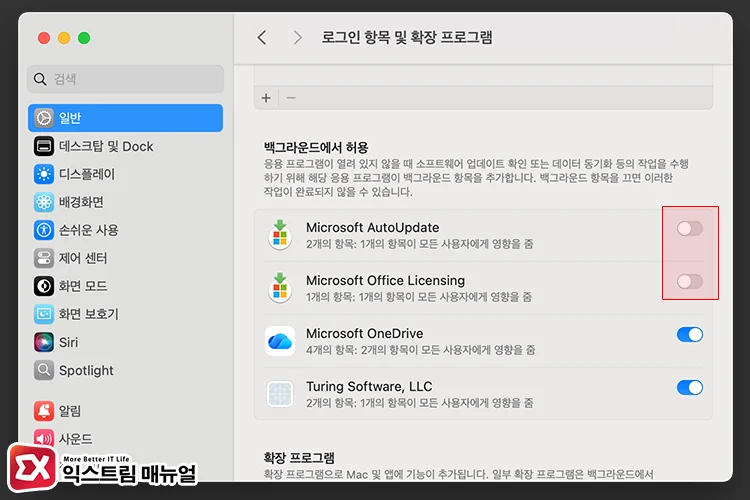Viewport: 750px width, 500px height.
Task: Click the 화면 보호기 icon
Action: (x=44, y=314)
